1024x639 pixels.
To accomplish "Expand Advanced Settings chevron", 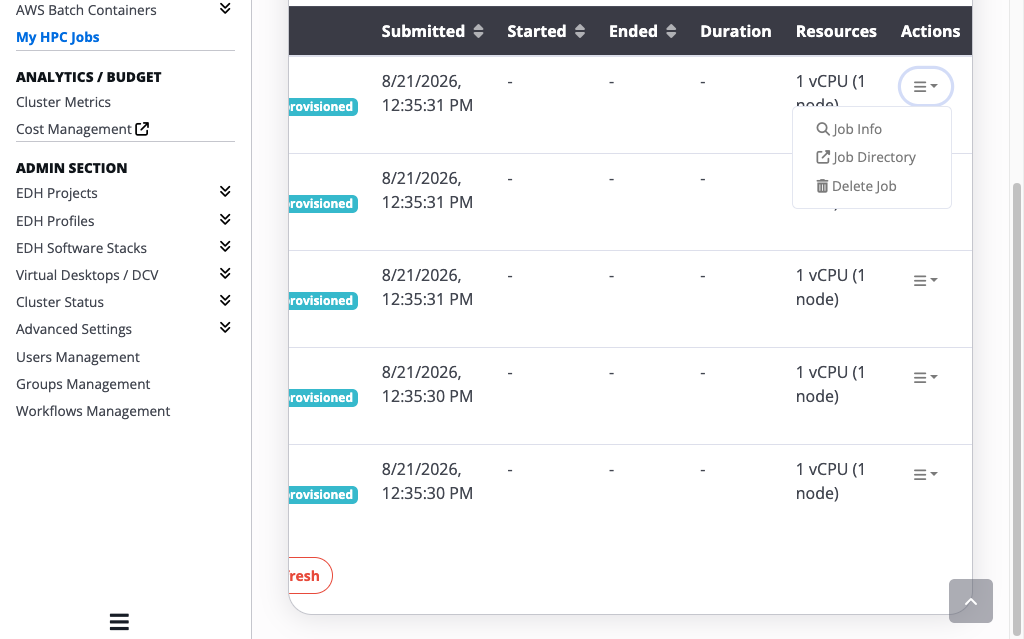I will [x=225, y=327].
